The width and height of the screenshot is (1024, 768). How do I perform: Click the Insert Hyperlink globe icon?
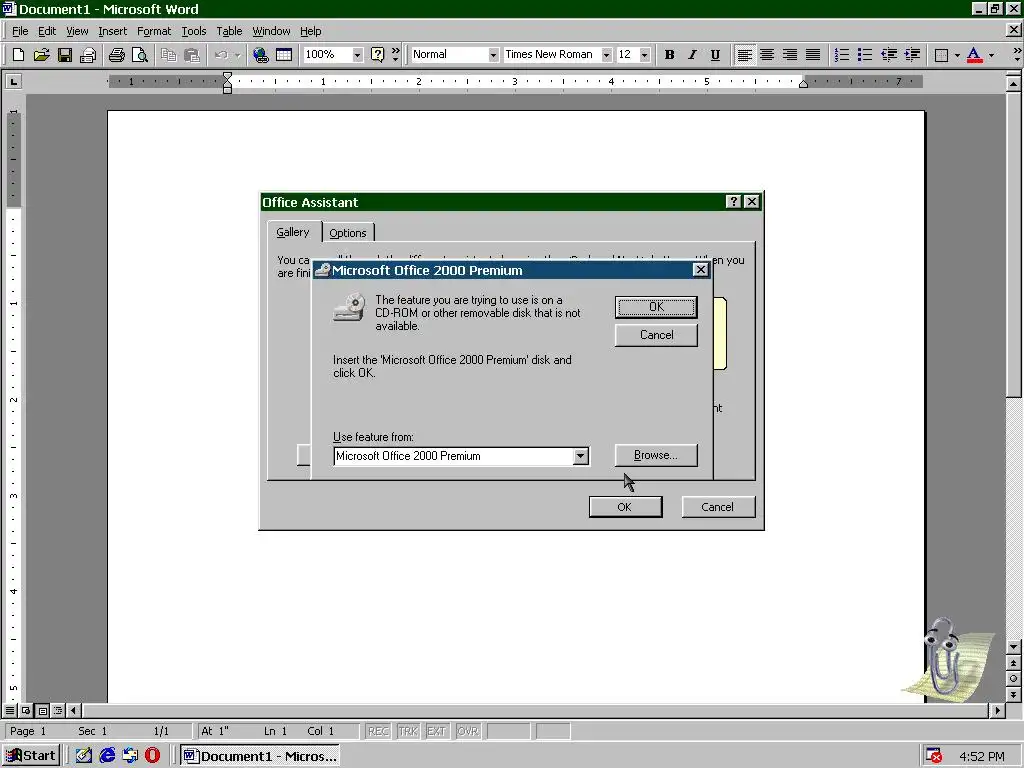point(261,55)
